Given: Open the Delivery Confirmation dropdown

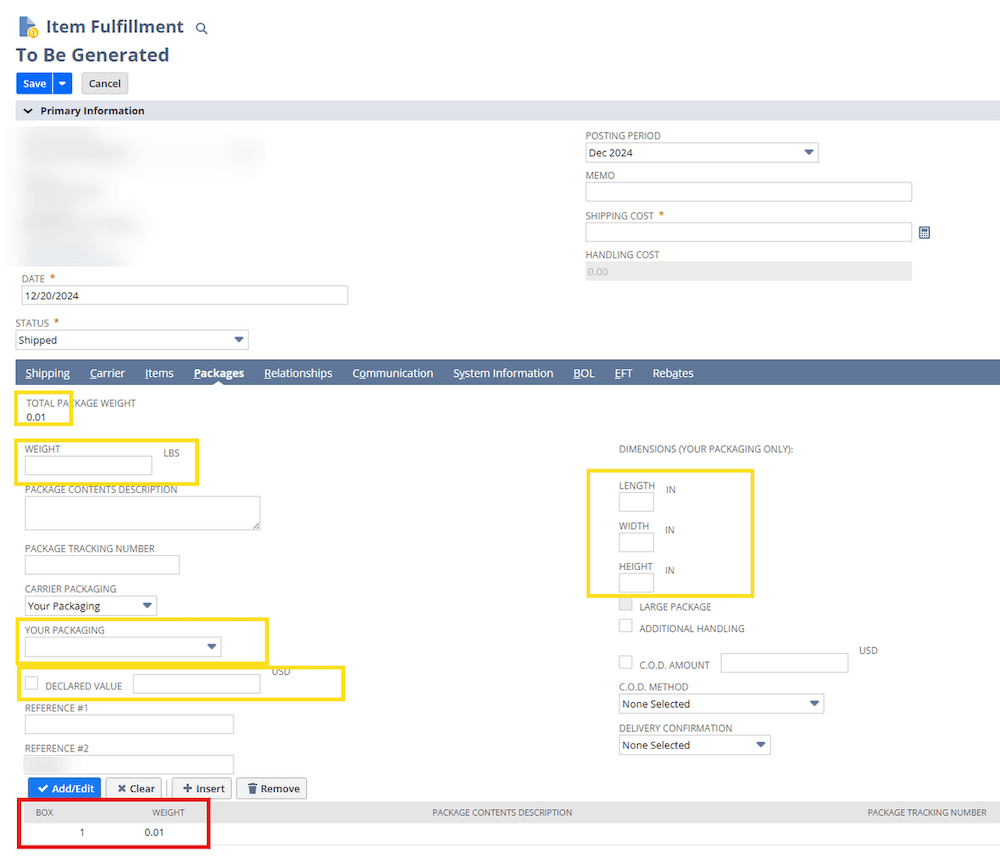Looking at the screenshot, I should [x=695, y=745].
